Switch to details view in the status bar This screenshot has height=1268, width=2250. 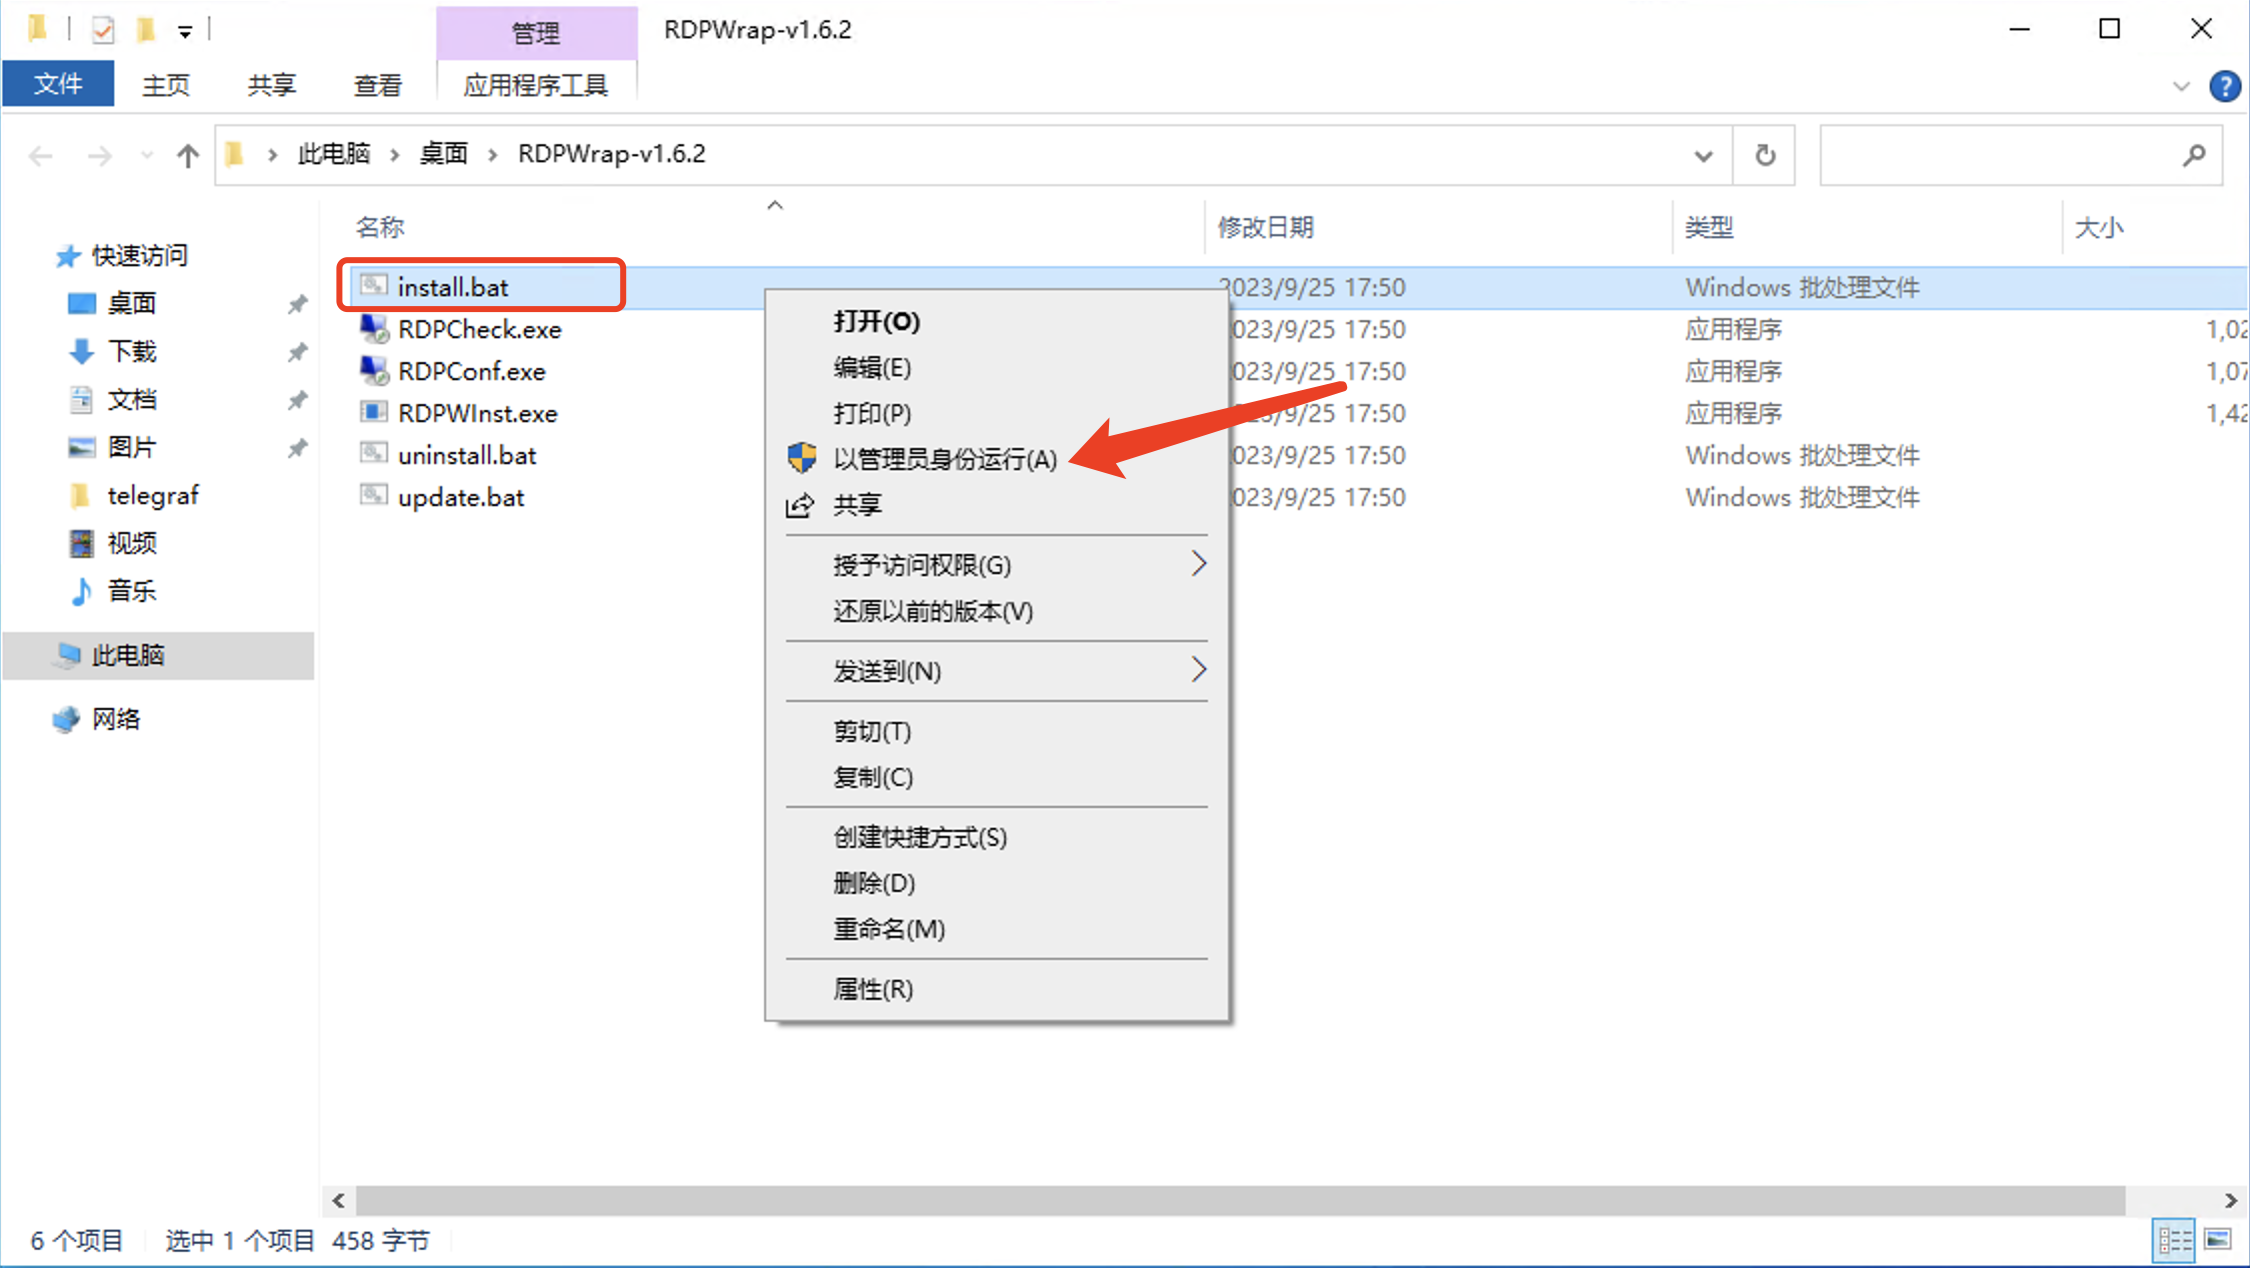click(2174, 1240)
